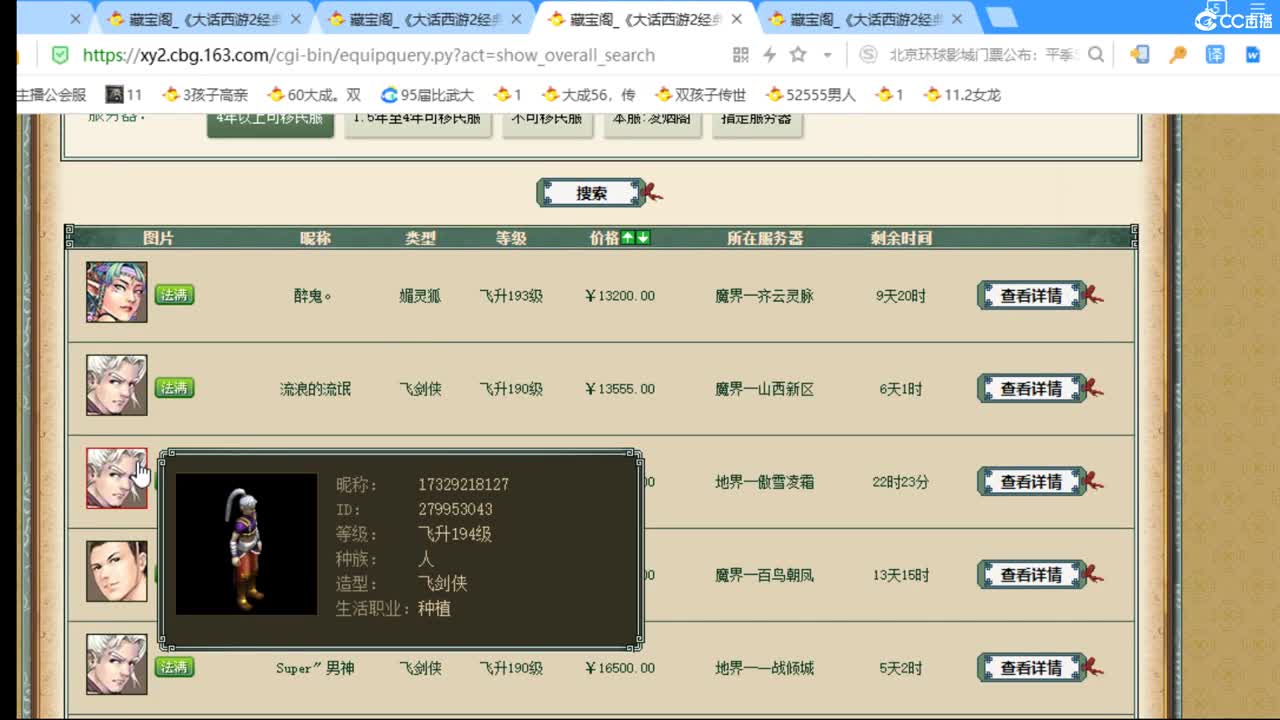
Task: Open bookmark labeled 11
Action: point(125,95)
